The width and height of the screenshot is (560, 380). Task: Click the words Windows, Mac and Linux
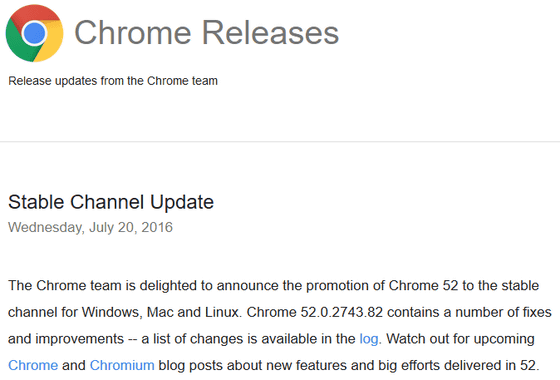tap(162, 312)
